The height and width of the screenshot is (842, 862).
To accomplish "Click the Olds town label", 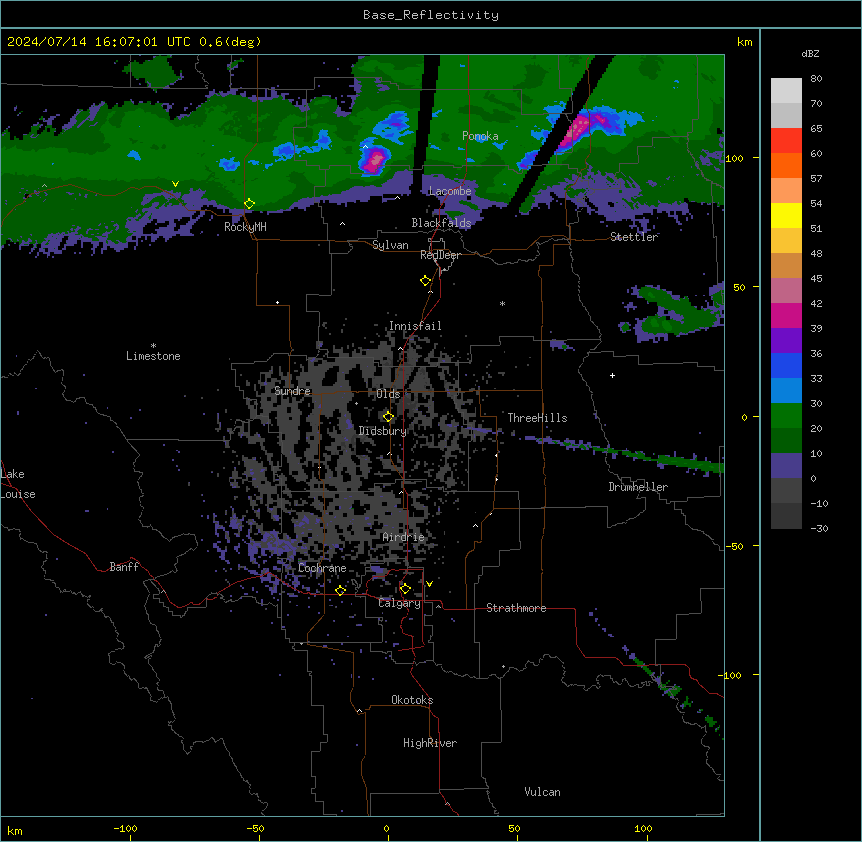I will click(x=388, y=394).
